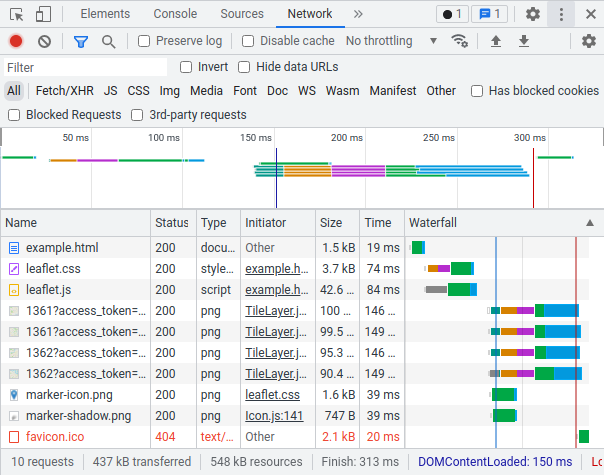604x475 pixels.
Task: Filter requests by Font
Action: (x=245, y=91)
